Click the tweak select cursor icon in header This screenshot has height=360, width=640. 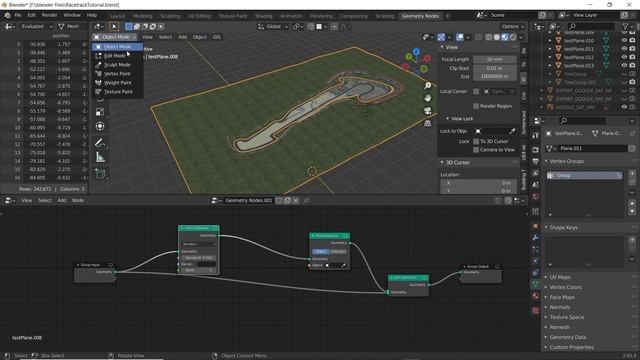coord(114,27)
